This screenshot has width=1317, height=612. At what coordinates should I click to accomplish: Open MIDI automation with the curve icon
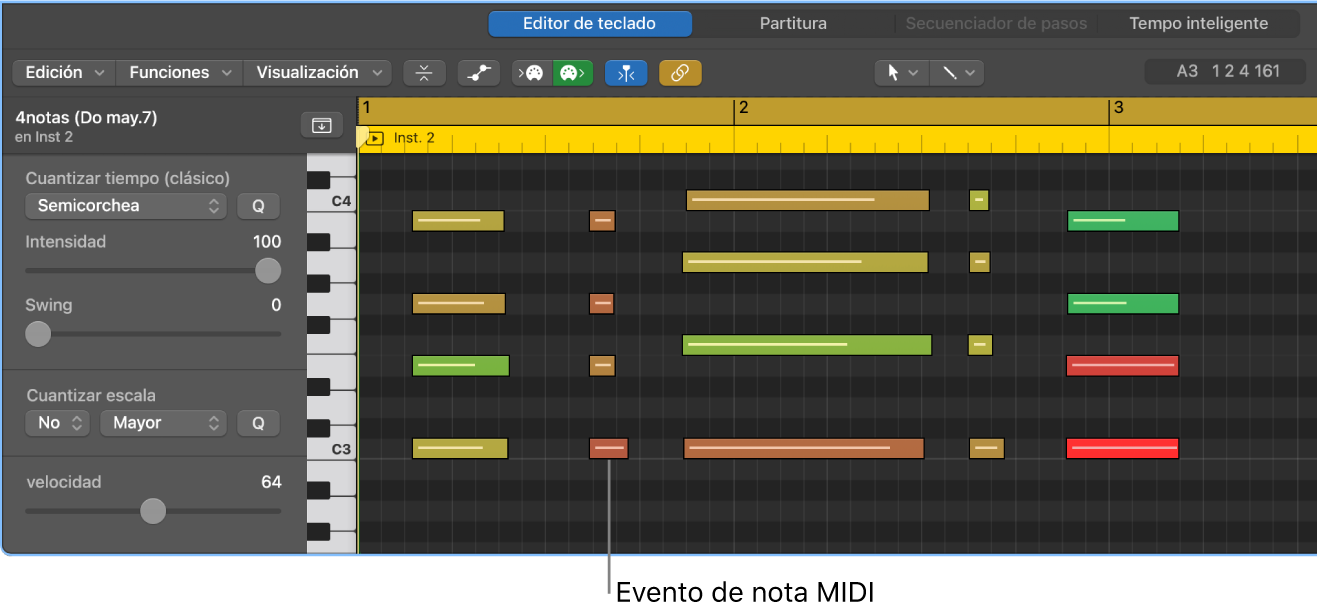click(477, 72)
